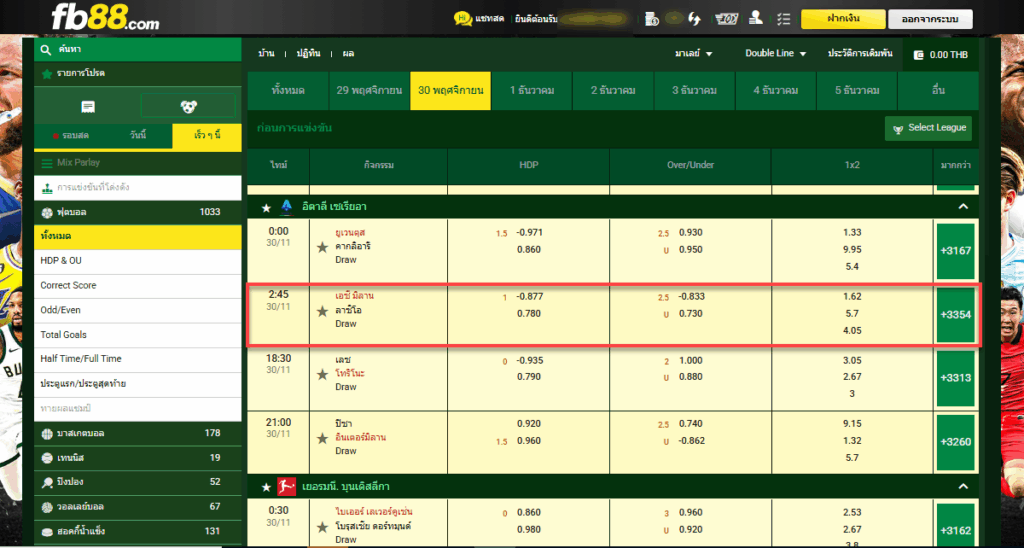This screenshot has height=548, width=1024.
Task: Star the AC Milan vs Lazio match
Action: pyautogui.click(x=322, y=312)
